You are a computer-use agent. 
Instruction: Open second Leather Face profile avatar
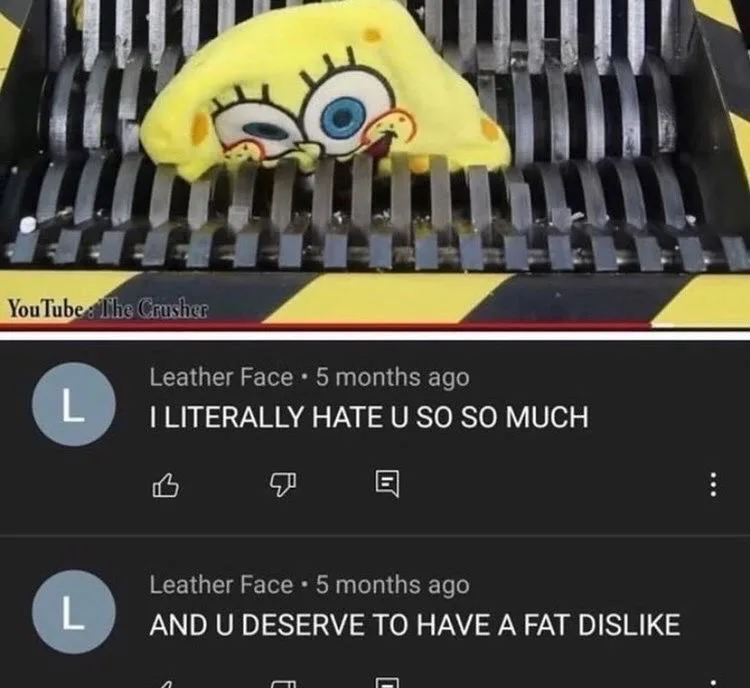tap(74, 612)
